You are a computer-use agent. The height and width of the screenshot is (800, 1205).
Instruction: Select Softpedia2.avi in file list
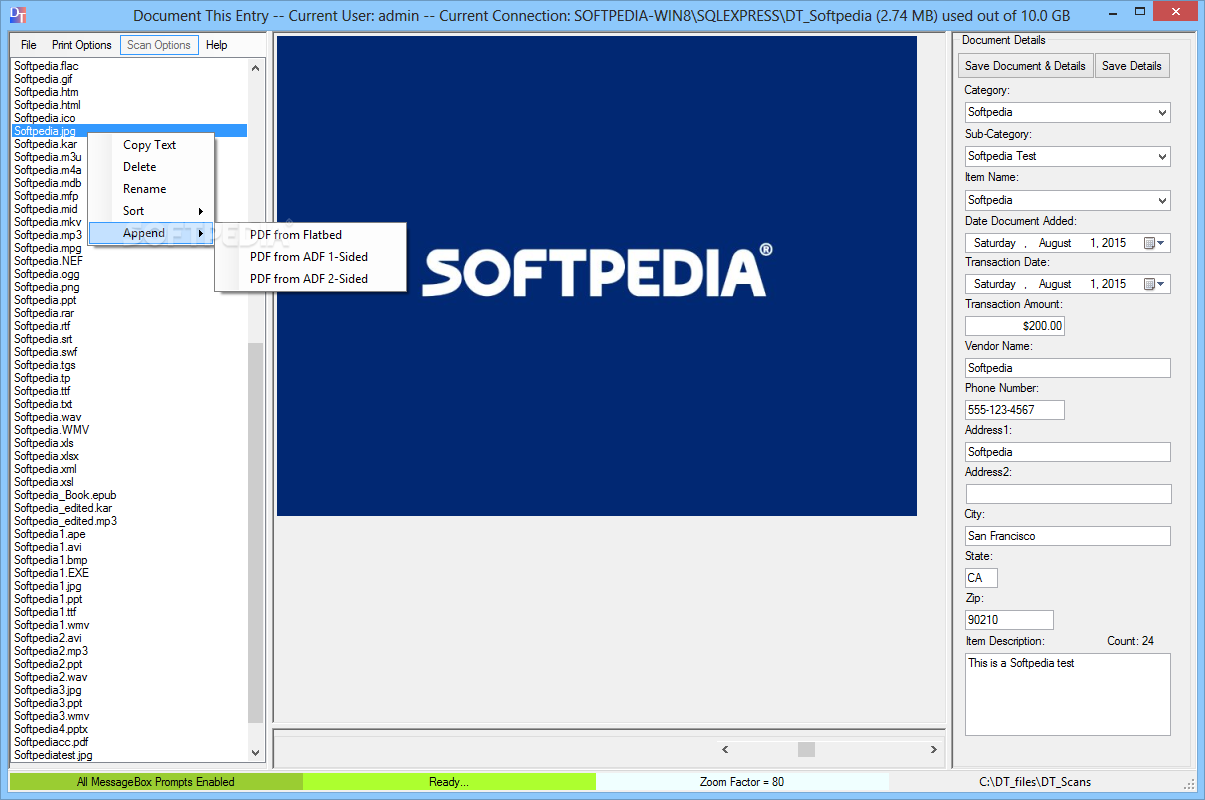(48, 638)
